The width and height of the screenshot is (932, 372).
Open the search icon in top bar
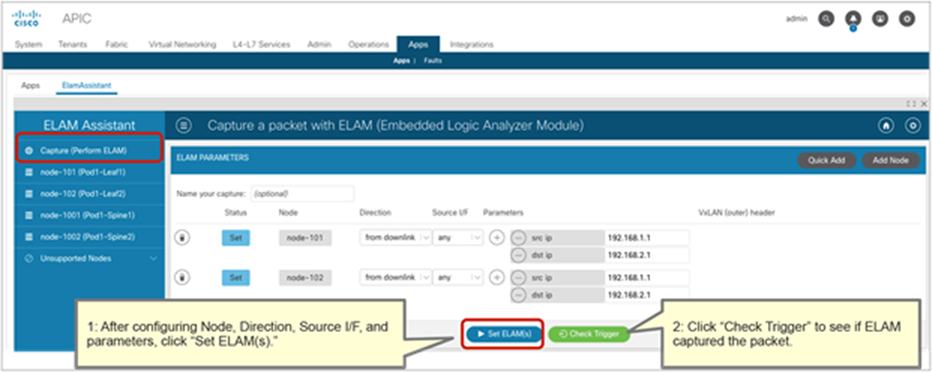826,19
